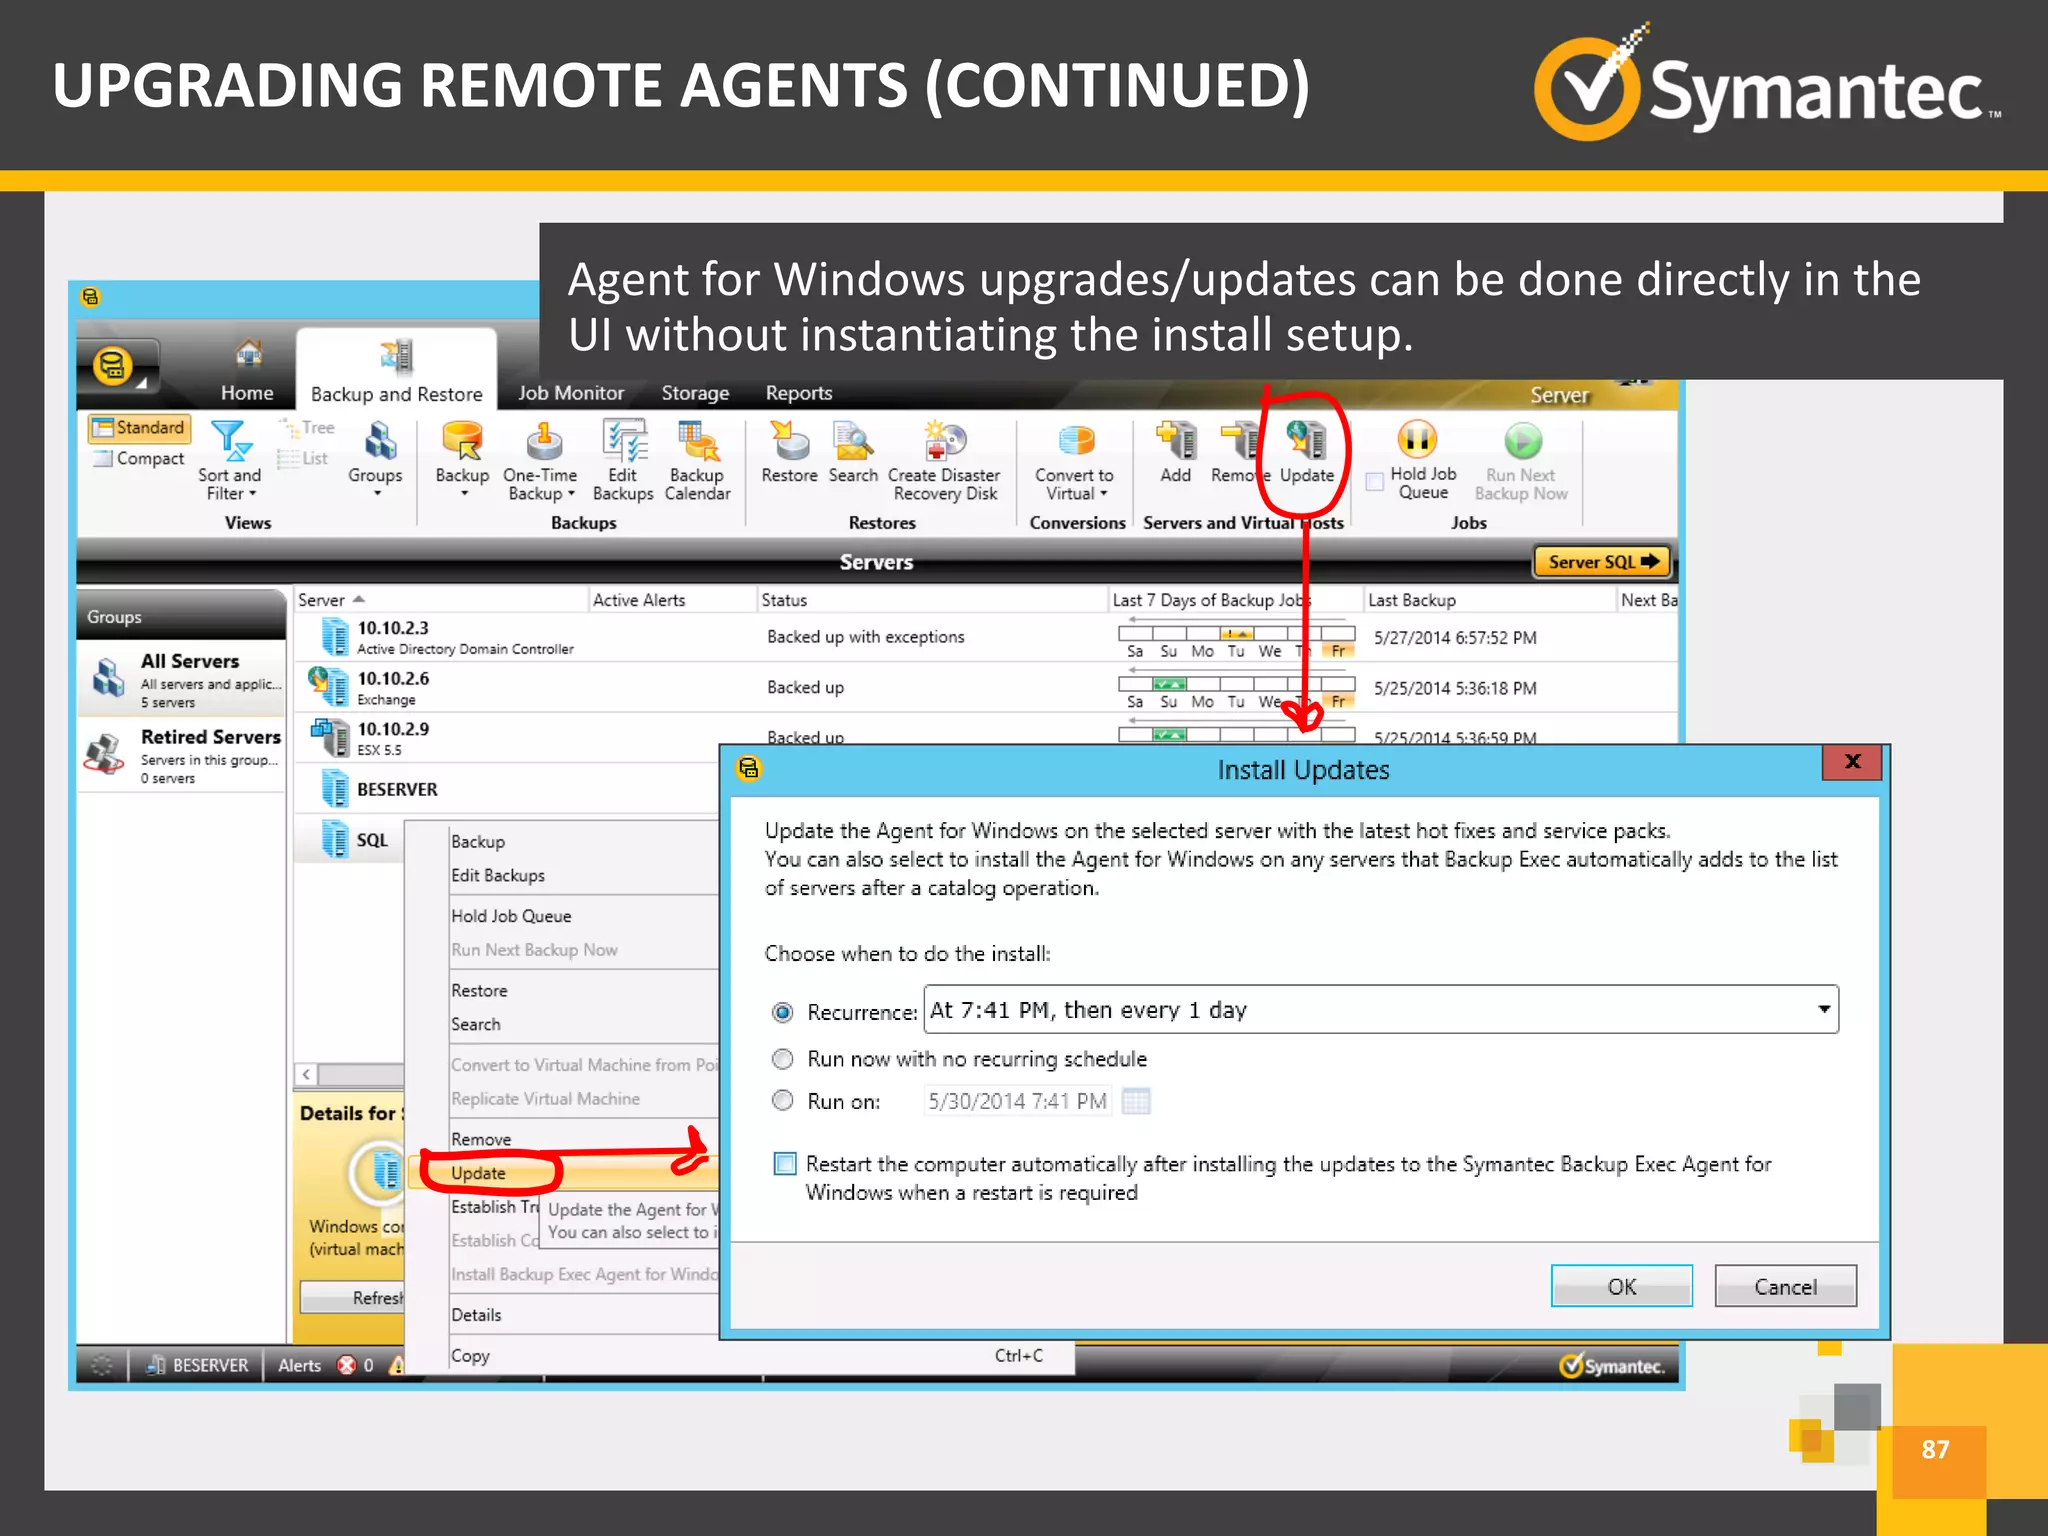Switch to the Storage tab
Viewport: 2048px width, 1536px height.
click(695, 393)
